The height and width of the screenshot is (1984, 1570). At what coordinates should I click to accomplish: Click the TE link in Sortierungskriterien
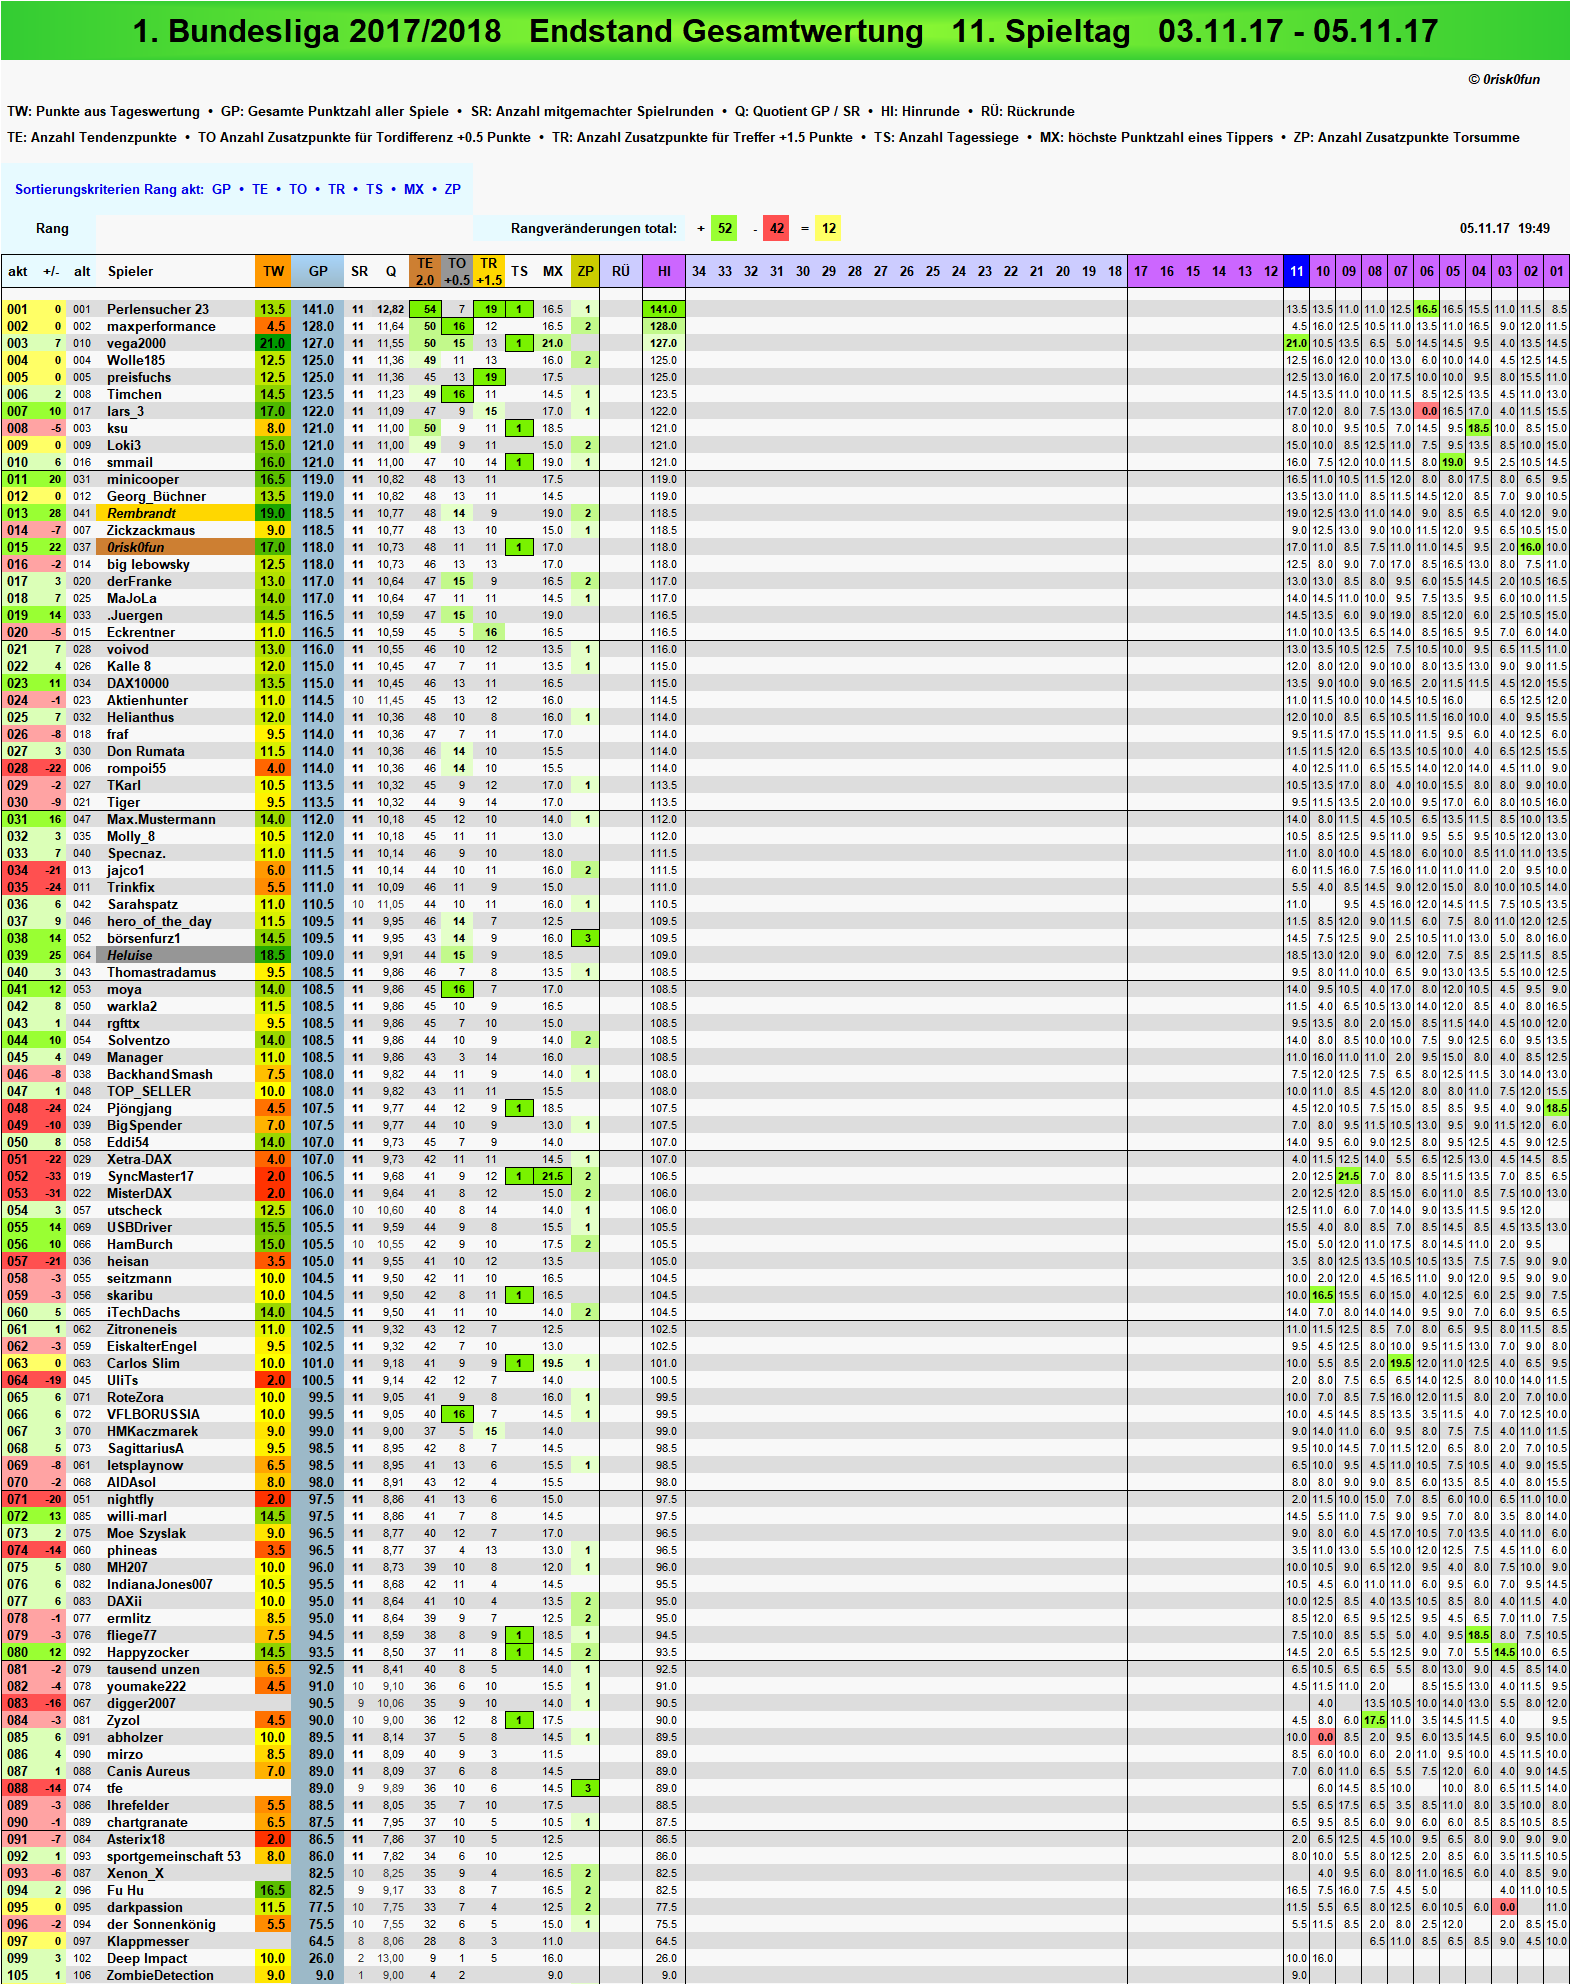point(260,189)
